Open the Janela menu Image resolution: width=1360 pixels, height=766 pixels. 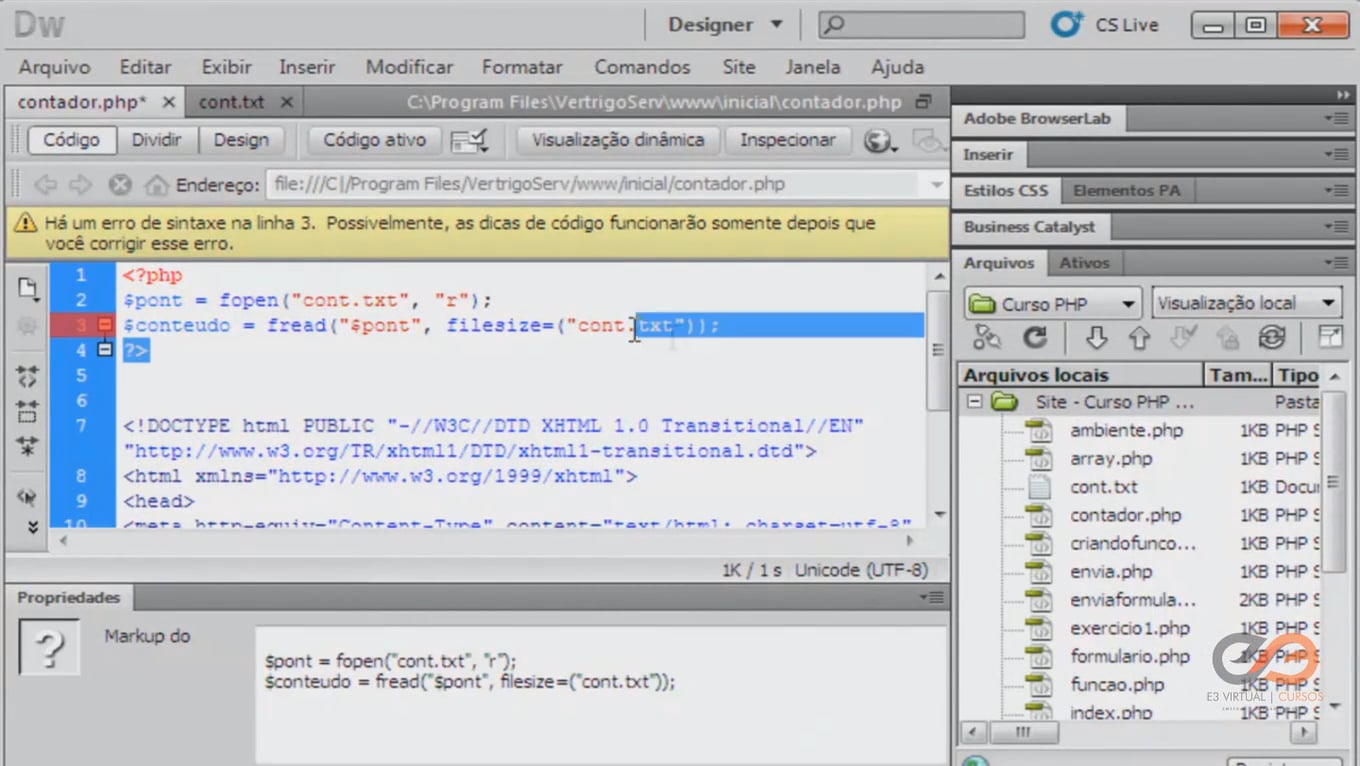[x=812, y=67]
